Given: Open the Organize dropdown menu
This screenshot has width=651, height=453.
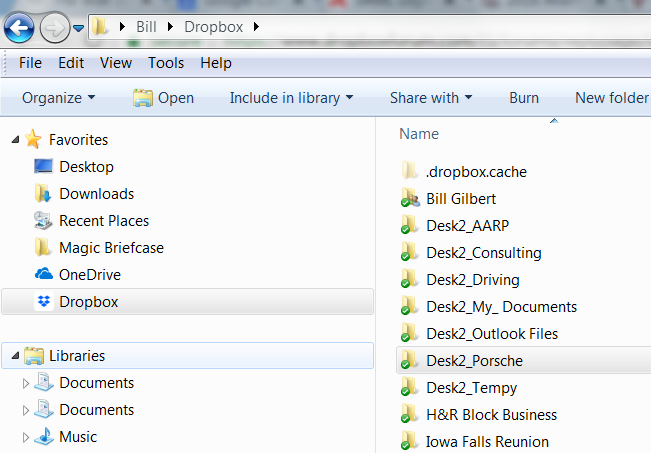Looking at the screenshot, I should [59, 98].
